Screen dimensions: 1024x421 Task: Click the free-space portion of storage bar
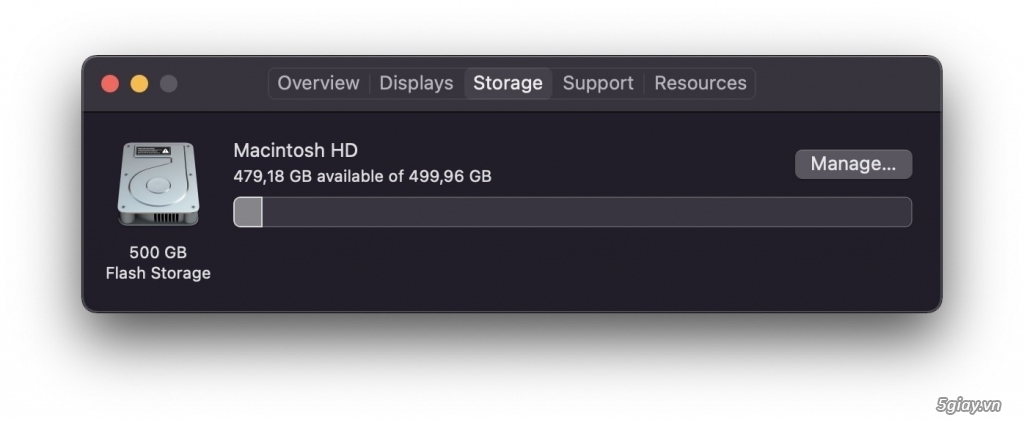586,212
